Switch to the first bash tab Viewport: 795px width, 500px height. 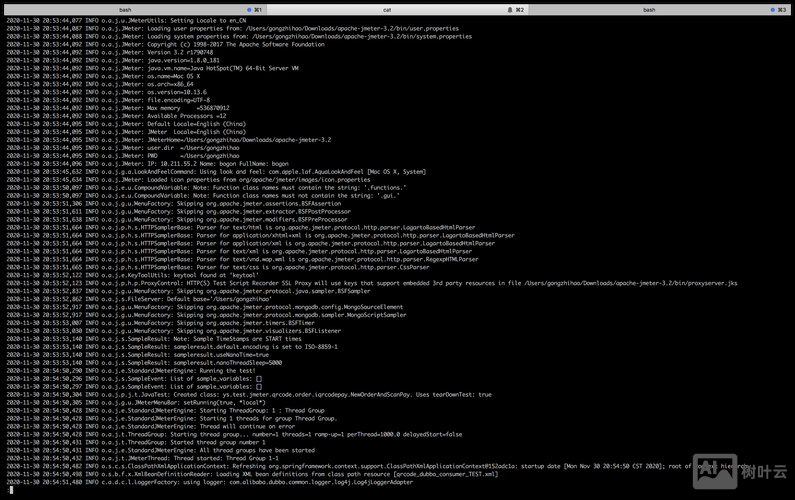coord(125,8)
